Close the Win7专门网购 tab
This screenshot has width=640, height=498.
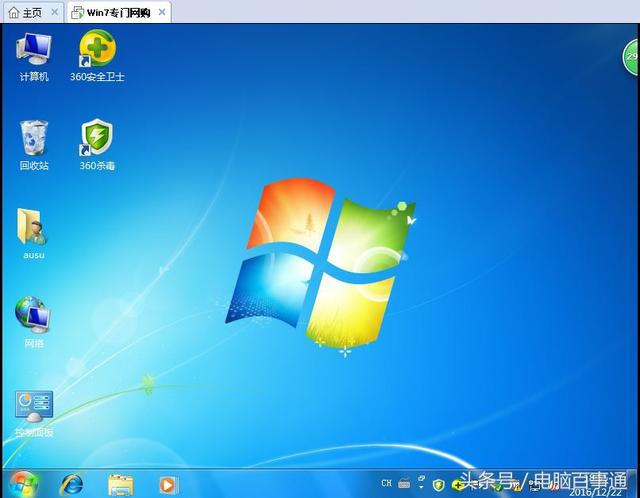coord(160,12)
